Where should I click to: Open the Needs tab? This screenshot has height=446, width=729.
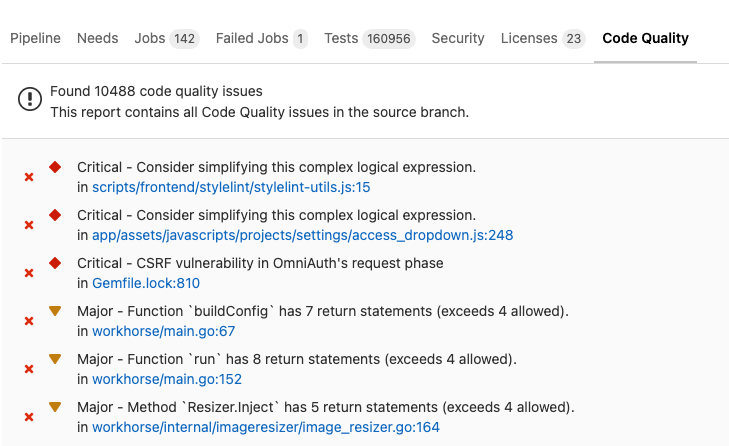(97, 38)
